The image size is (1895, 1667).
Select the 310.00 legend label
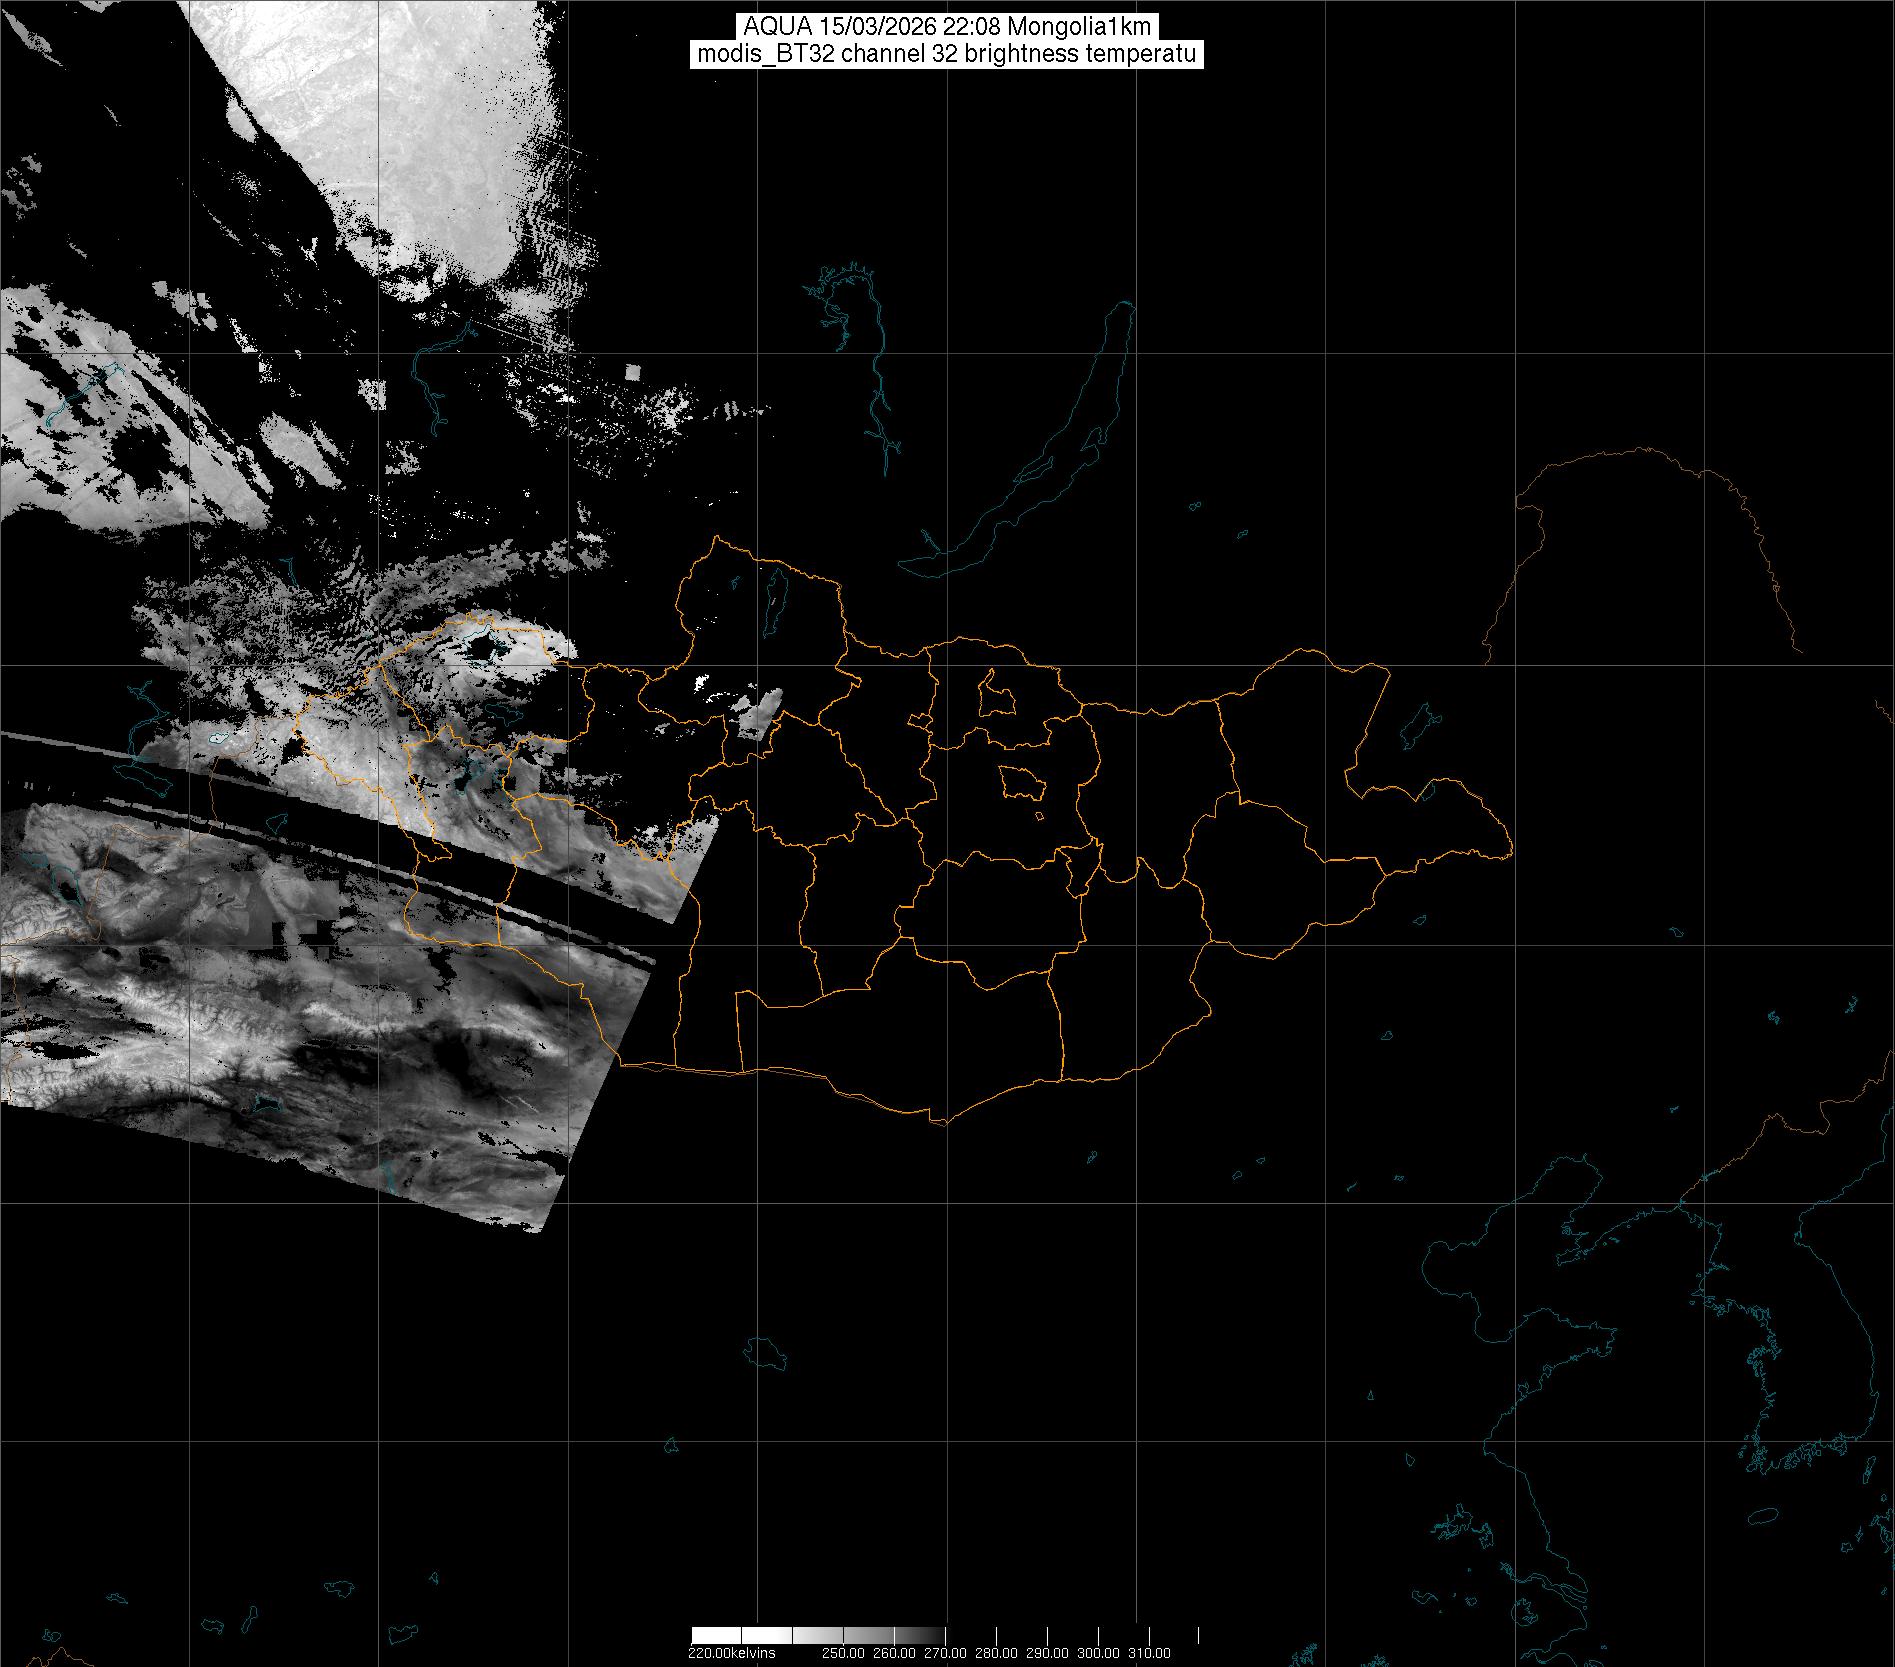pos(1150,1653)
